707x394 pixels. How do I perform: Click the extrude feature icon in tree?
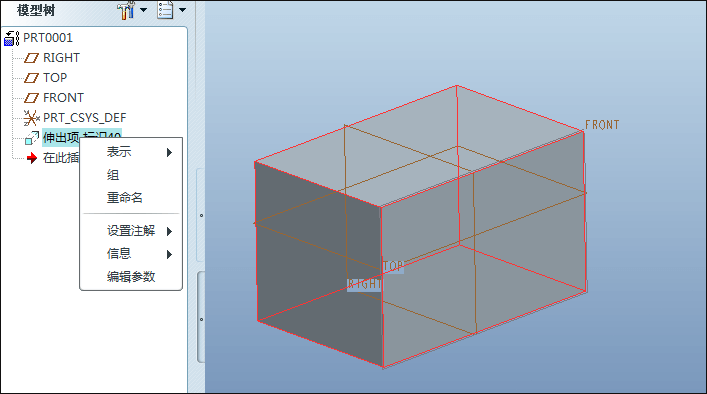pos(32,138)
